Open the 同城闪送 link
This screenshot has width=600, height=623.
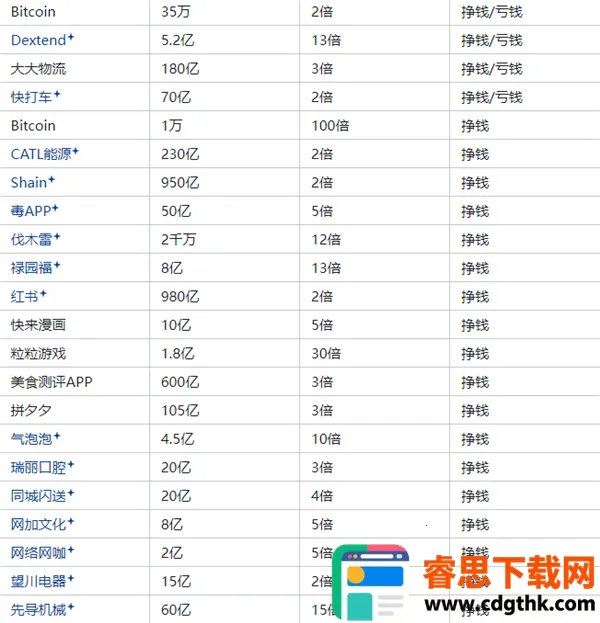click(43, 495)
